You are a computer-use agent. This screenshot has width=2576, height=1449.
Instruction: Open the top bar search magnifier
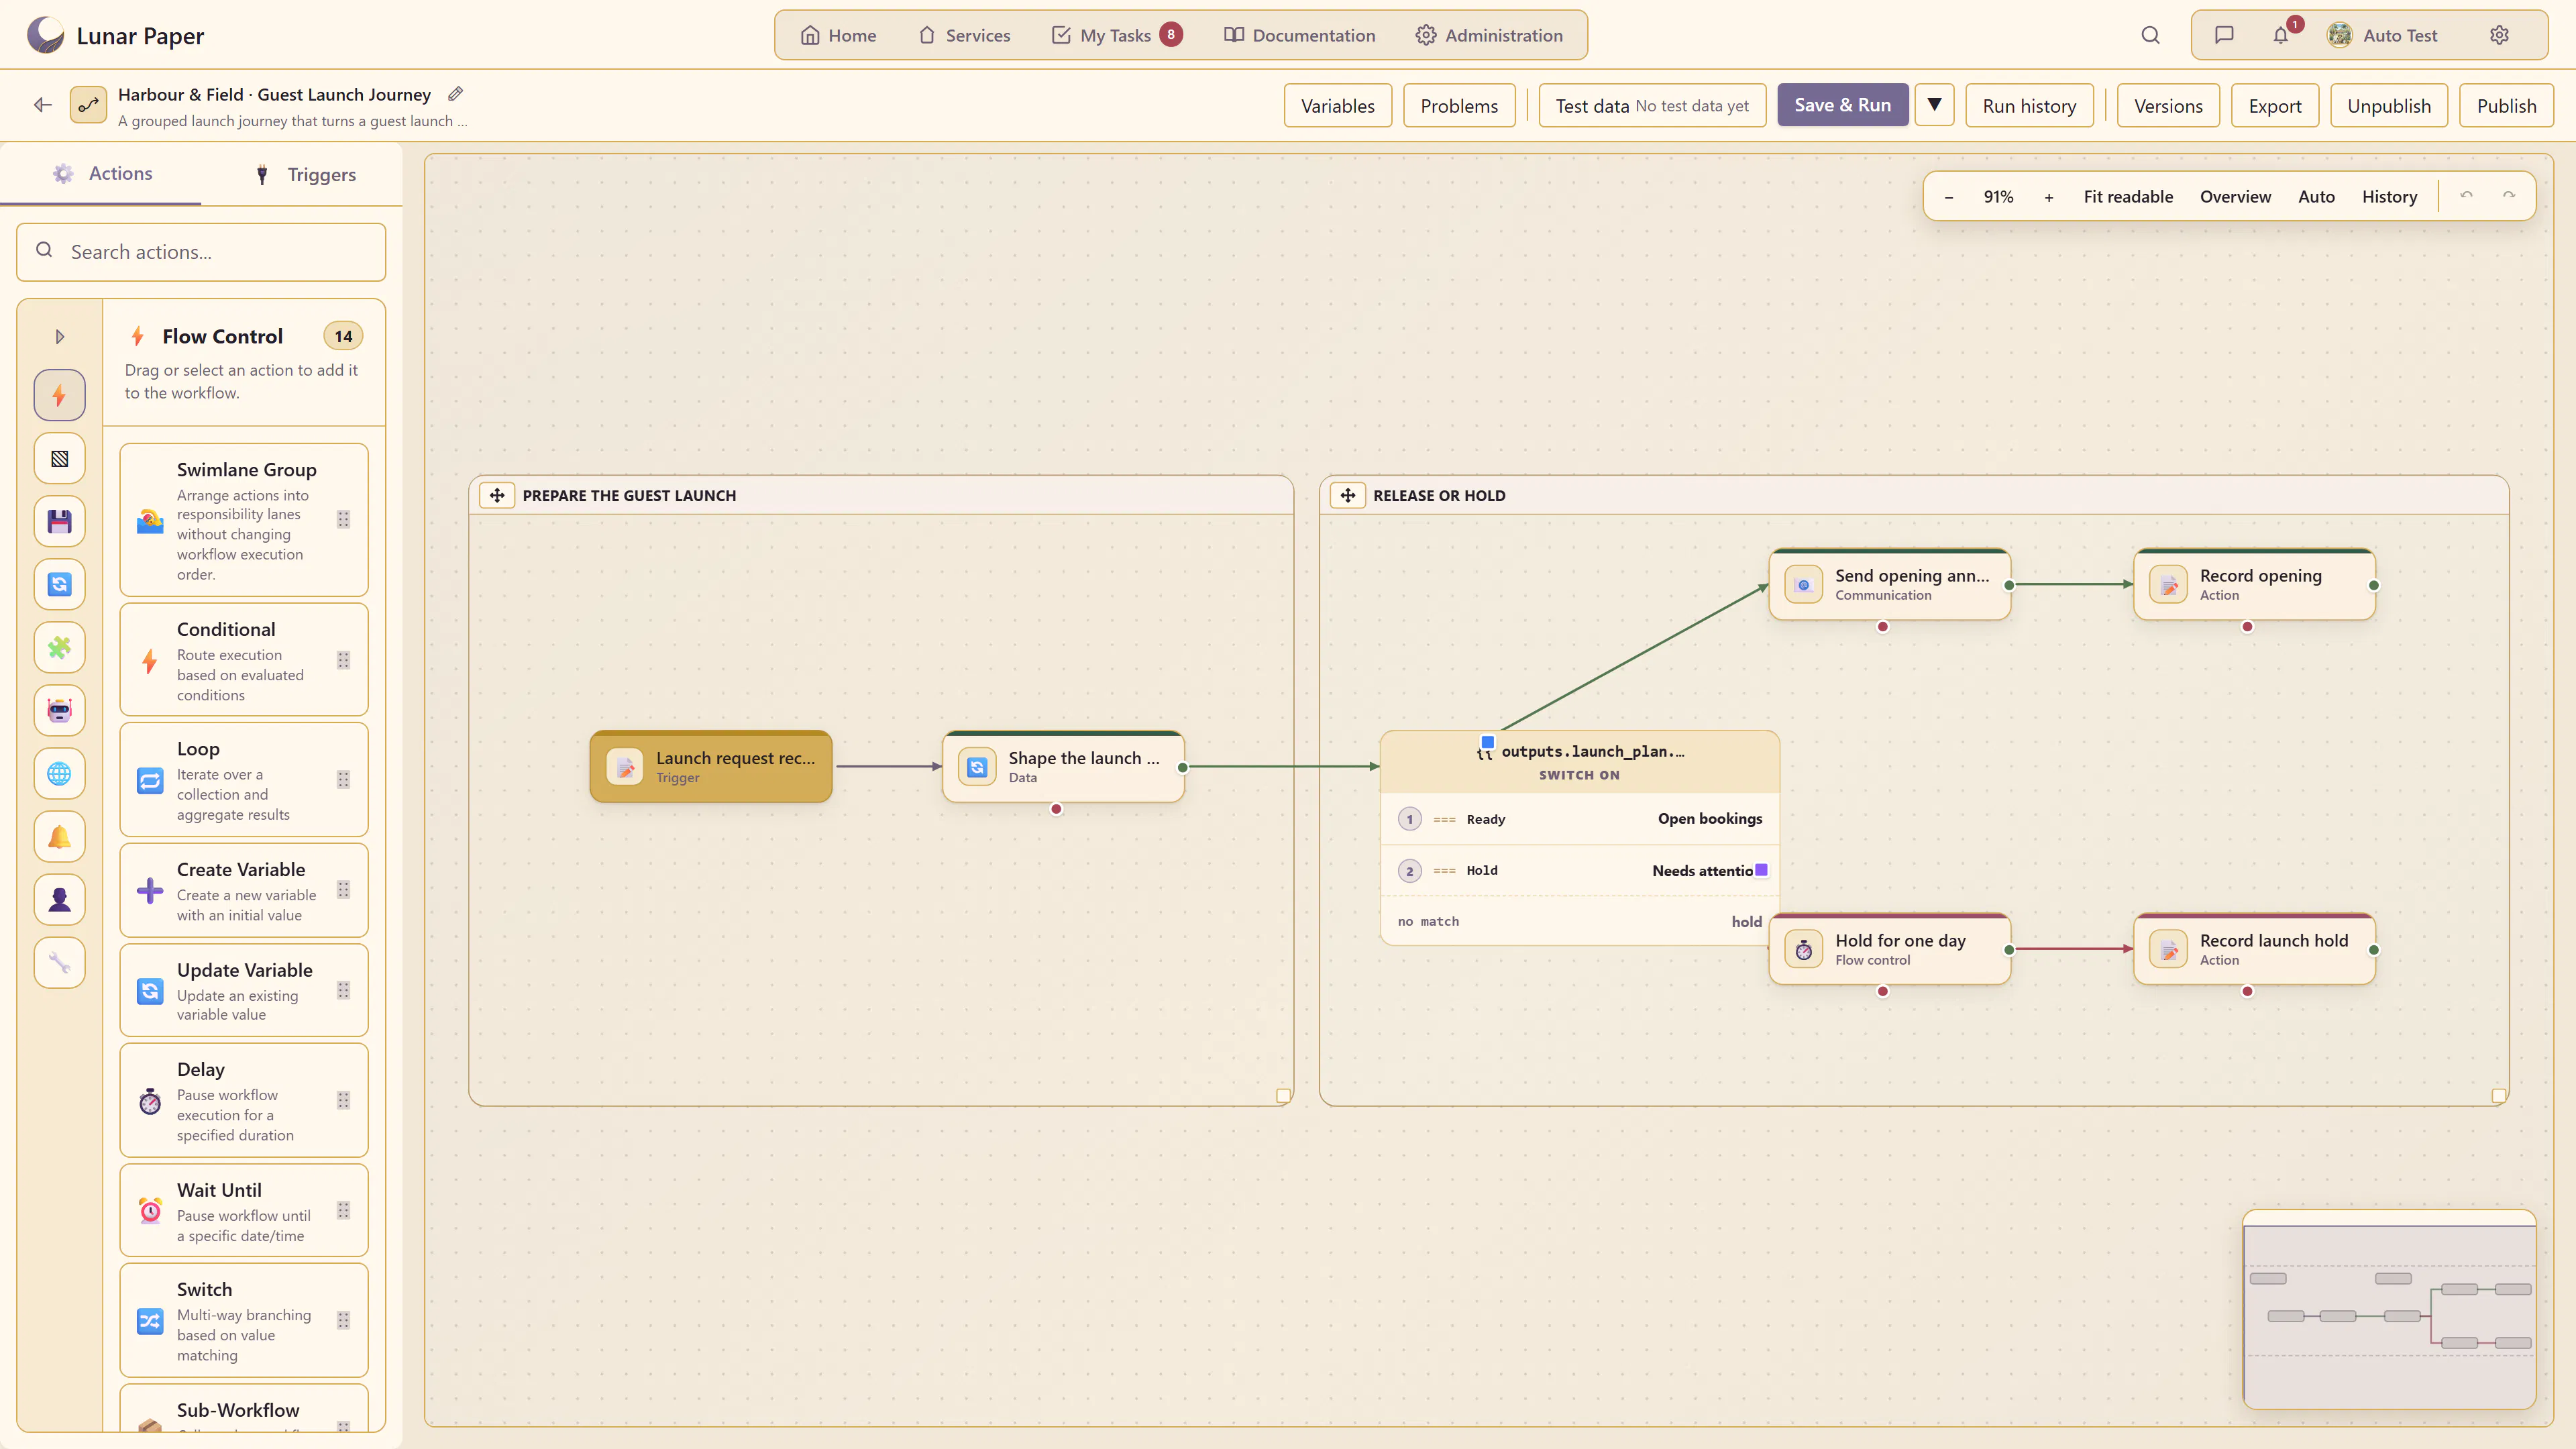click(x=2150, y=35)
